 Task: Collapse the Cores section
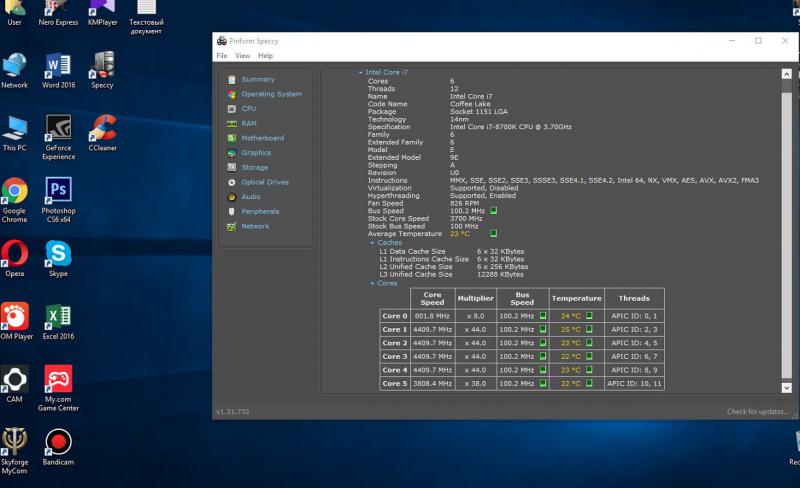click(x=372, y=283)
